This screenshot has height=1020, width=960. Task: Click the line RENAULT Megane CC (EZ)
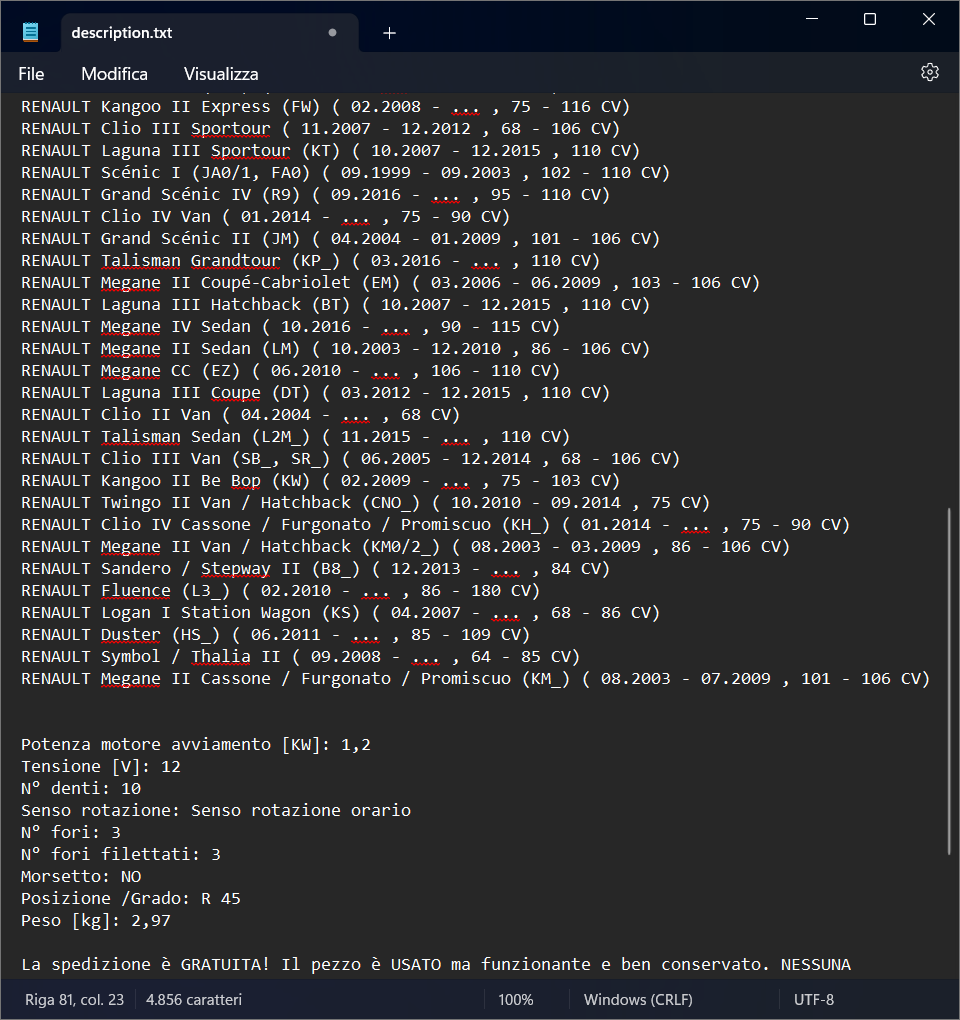(290, 371)
